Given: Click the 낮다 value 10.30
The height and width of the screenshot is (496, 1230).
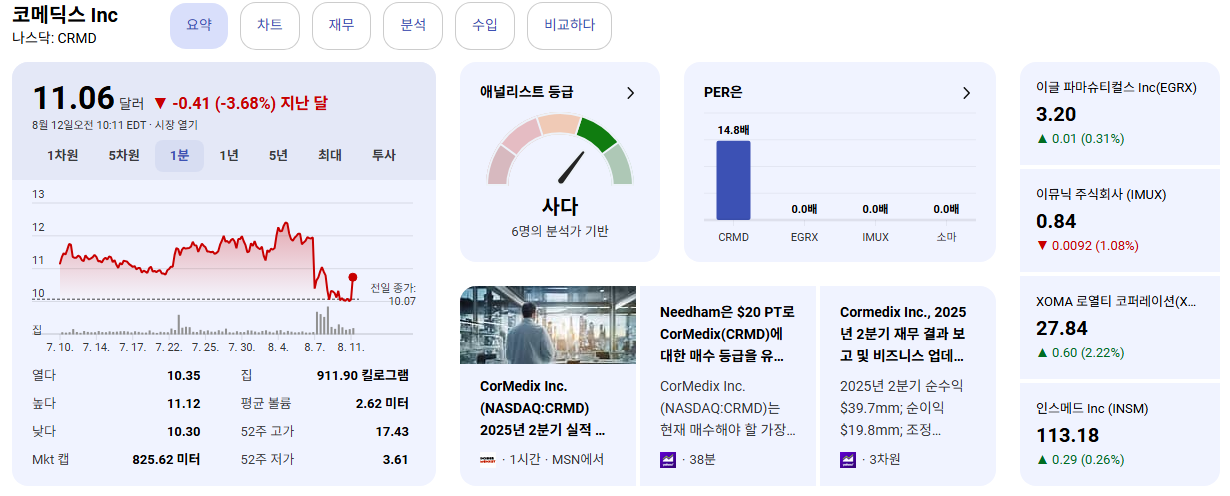Looking at the screenshot, I should (184, 431).
